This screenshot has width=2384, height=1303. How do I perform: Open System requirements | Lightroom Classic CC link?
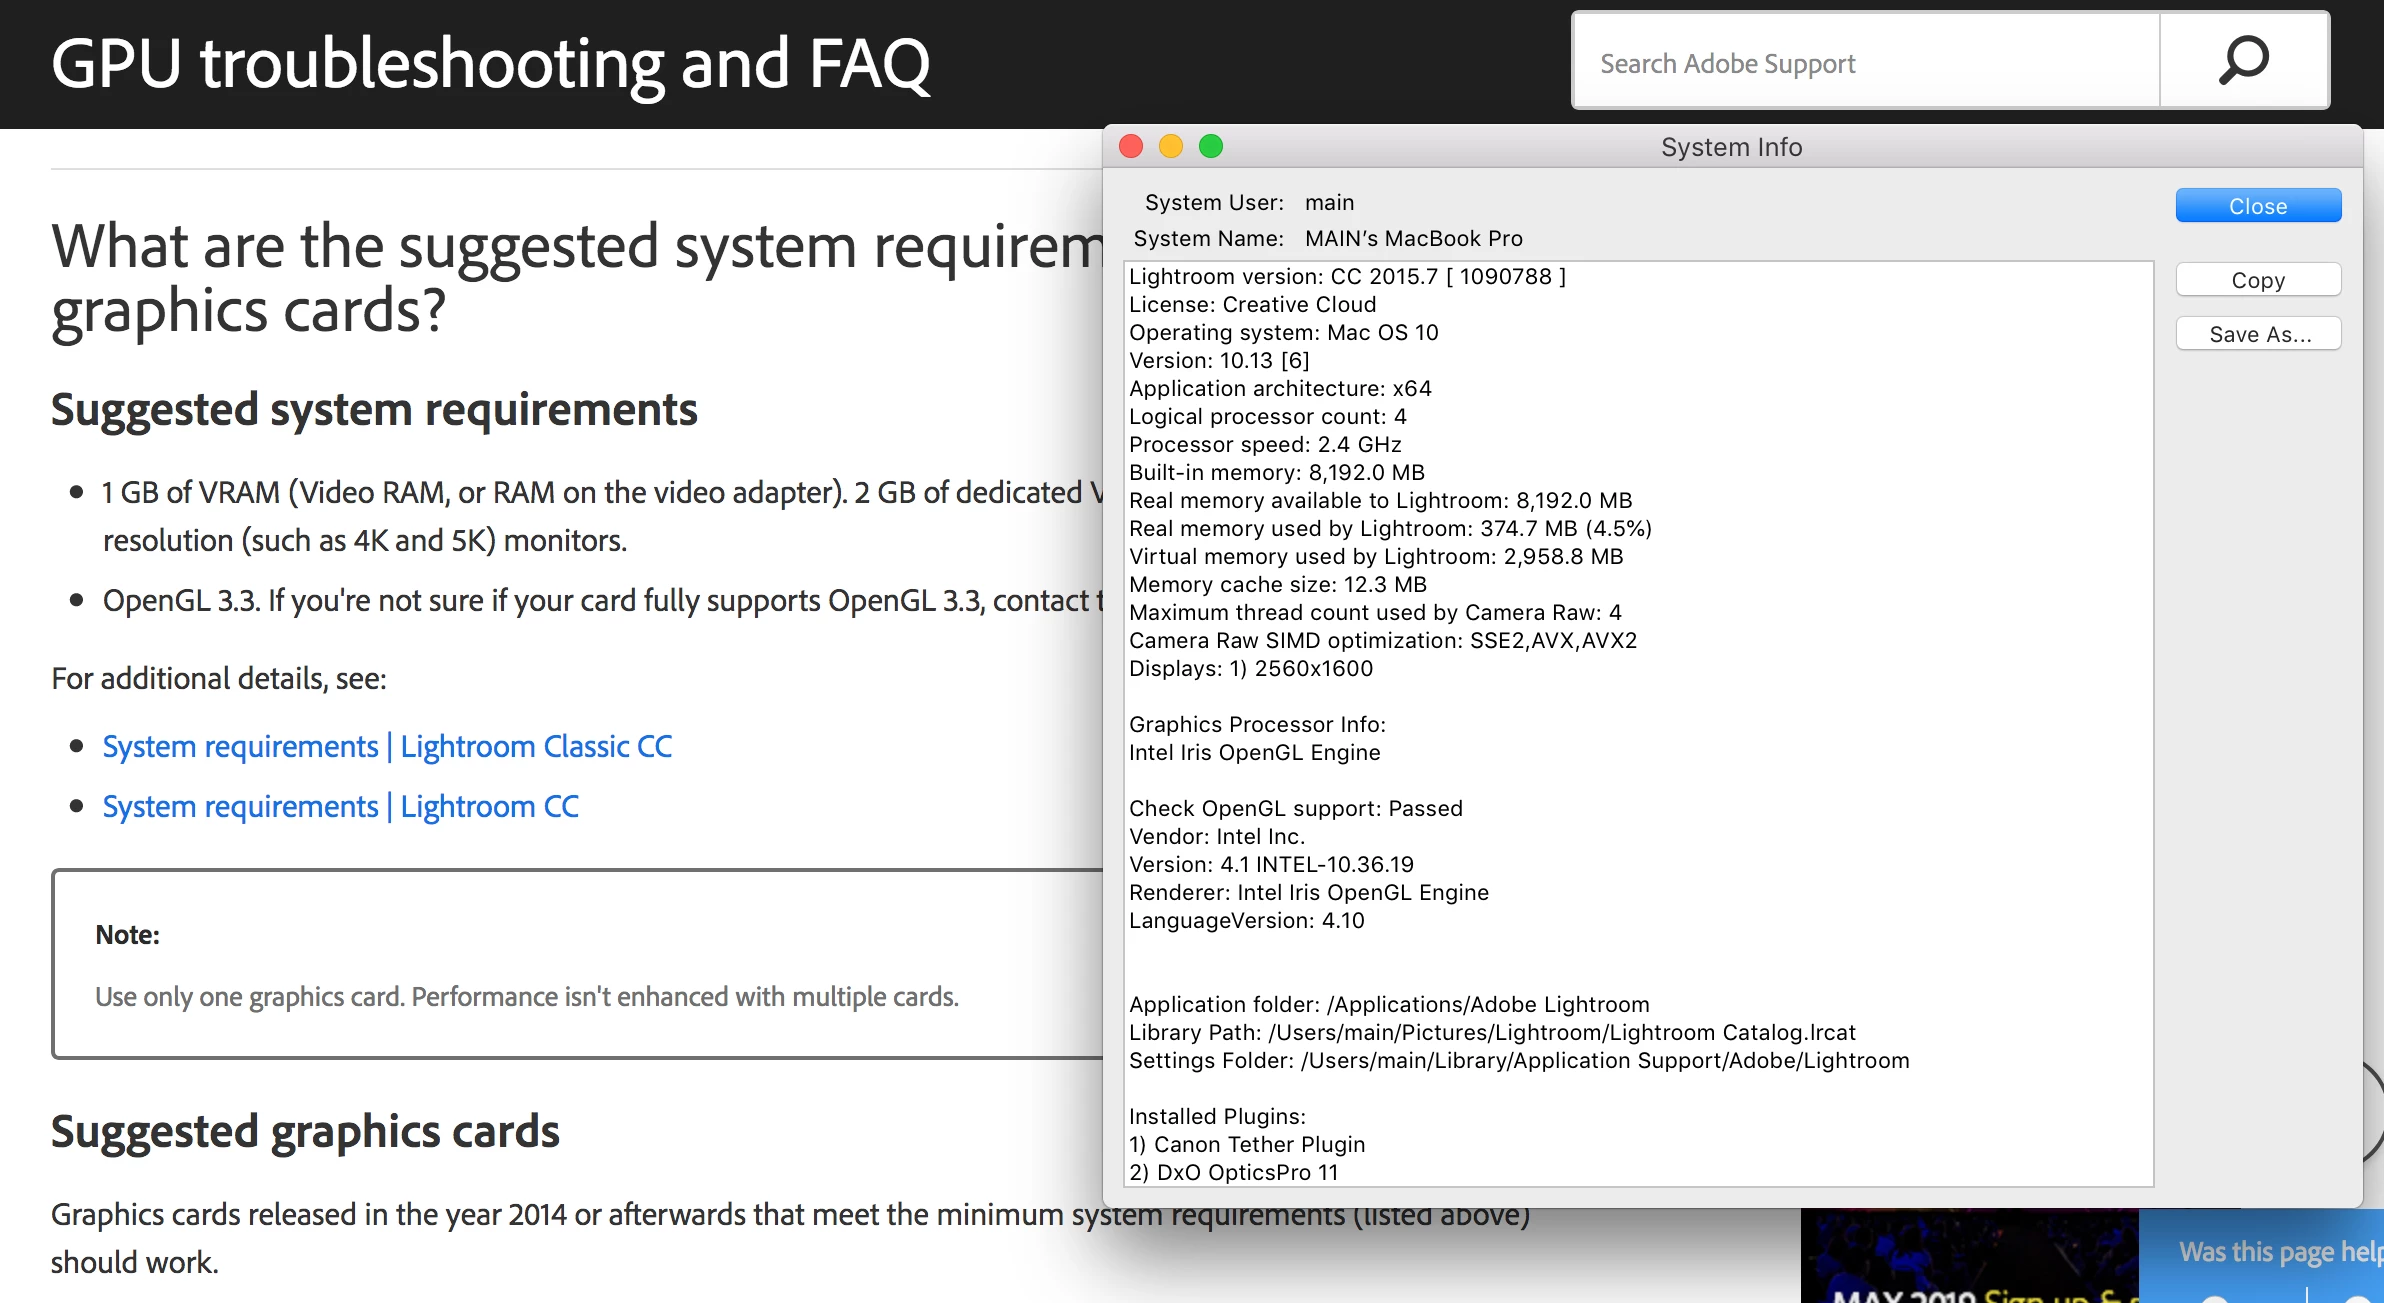387,747
